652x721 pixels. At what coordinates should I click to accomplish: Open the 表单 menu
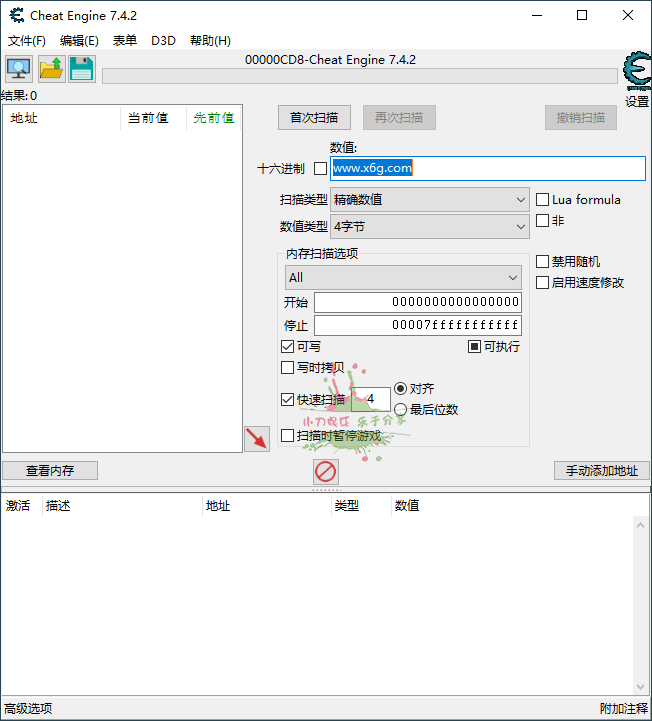click(125, 41)
